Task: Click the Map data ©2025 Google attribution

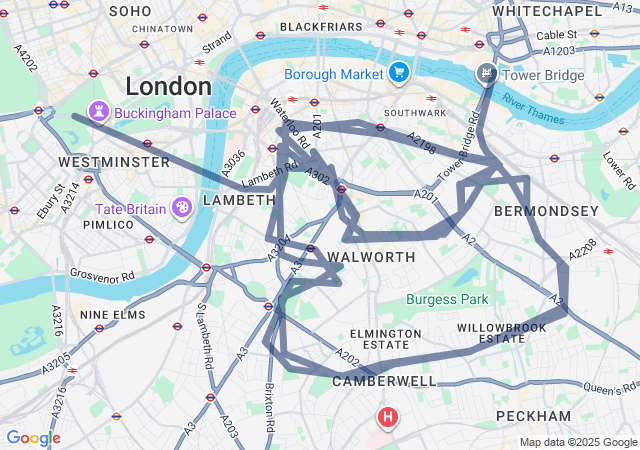Action: [x=579, y=442]
